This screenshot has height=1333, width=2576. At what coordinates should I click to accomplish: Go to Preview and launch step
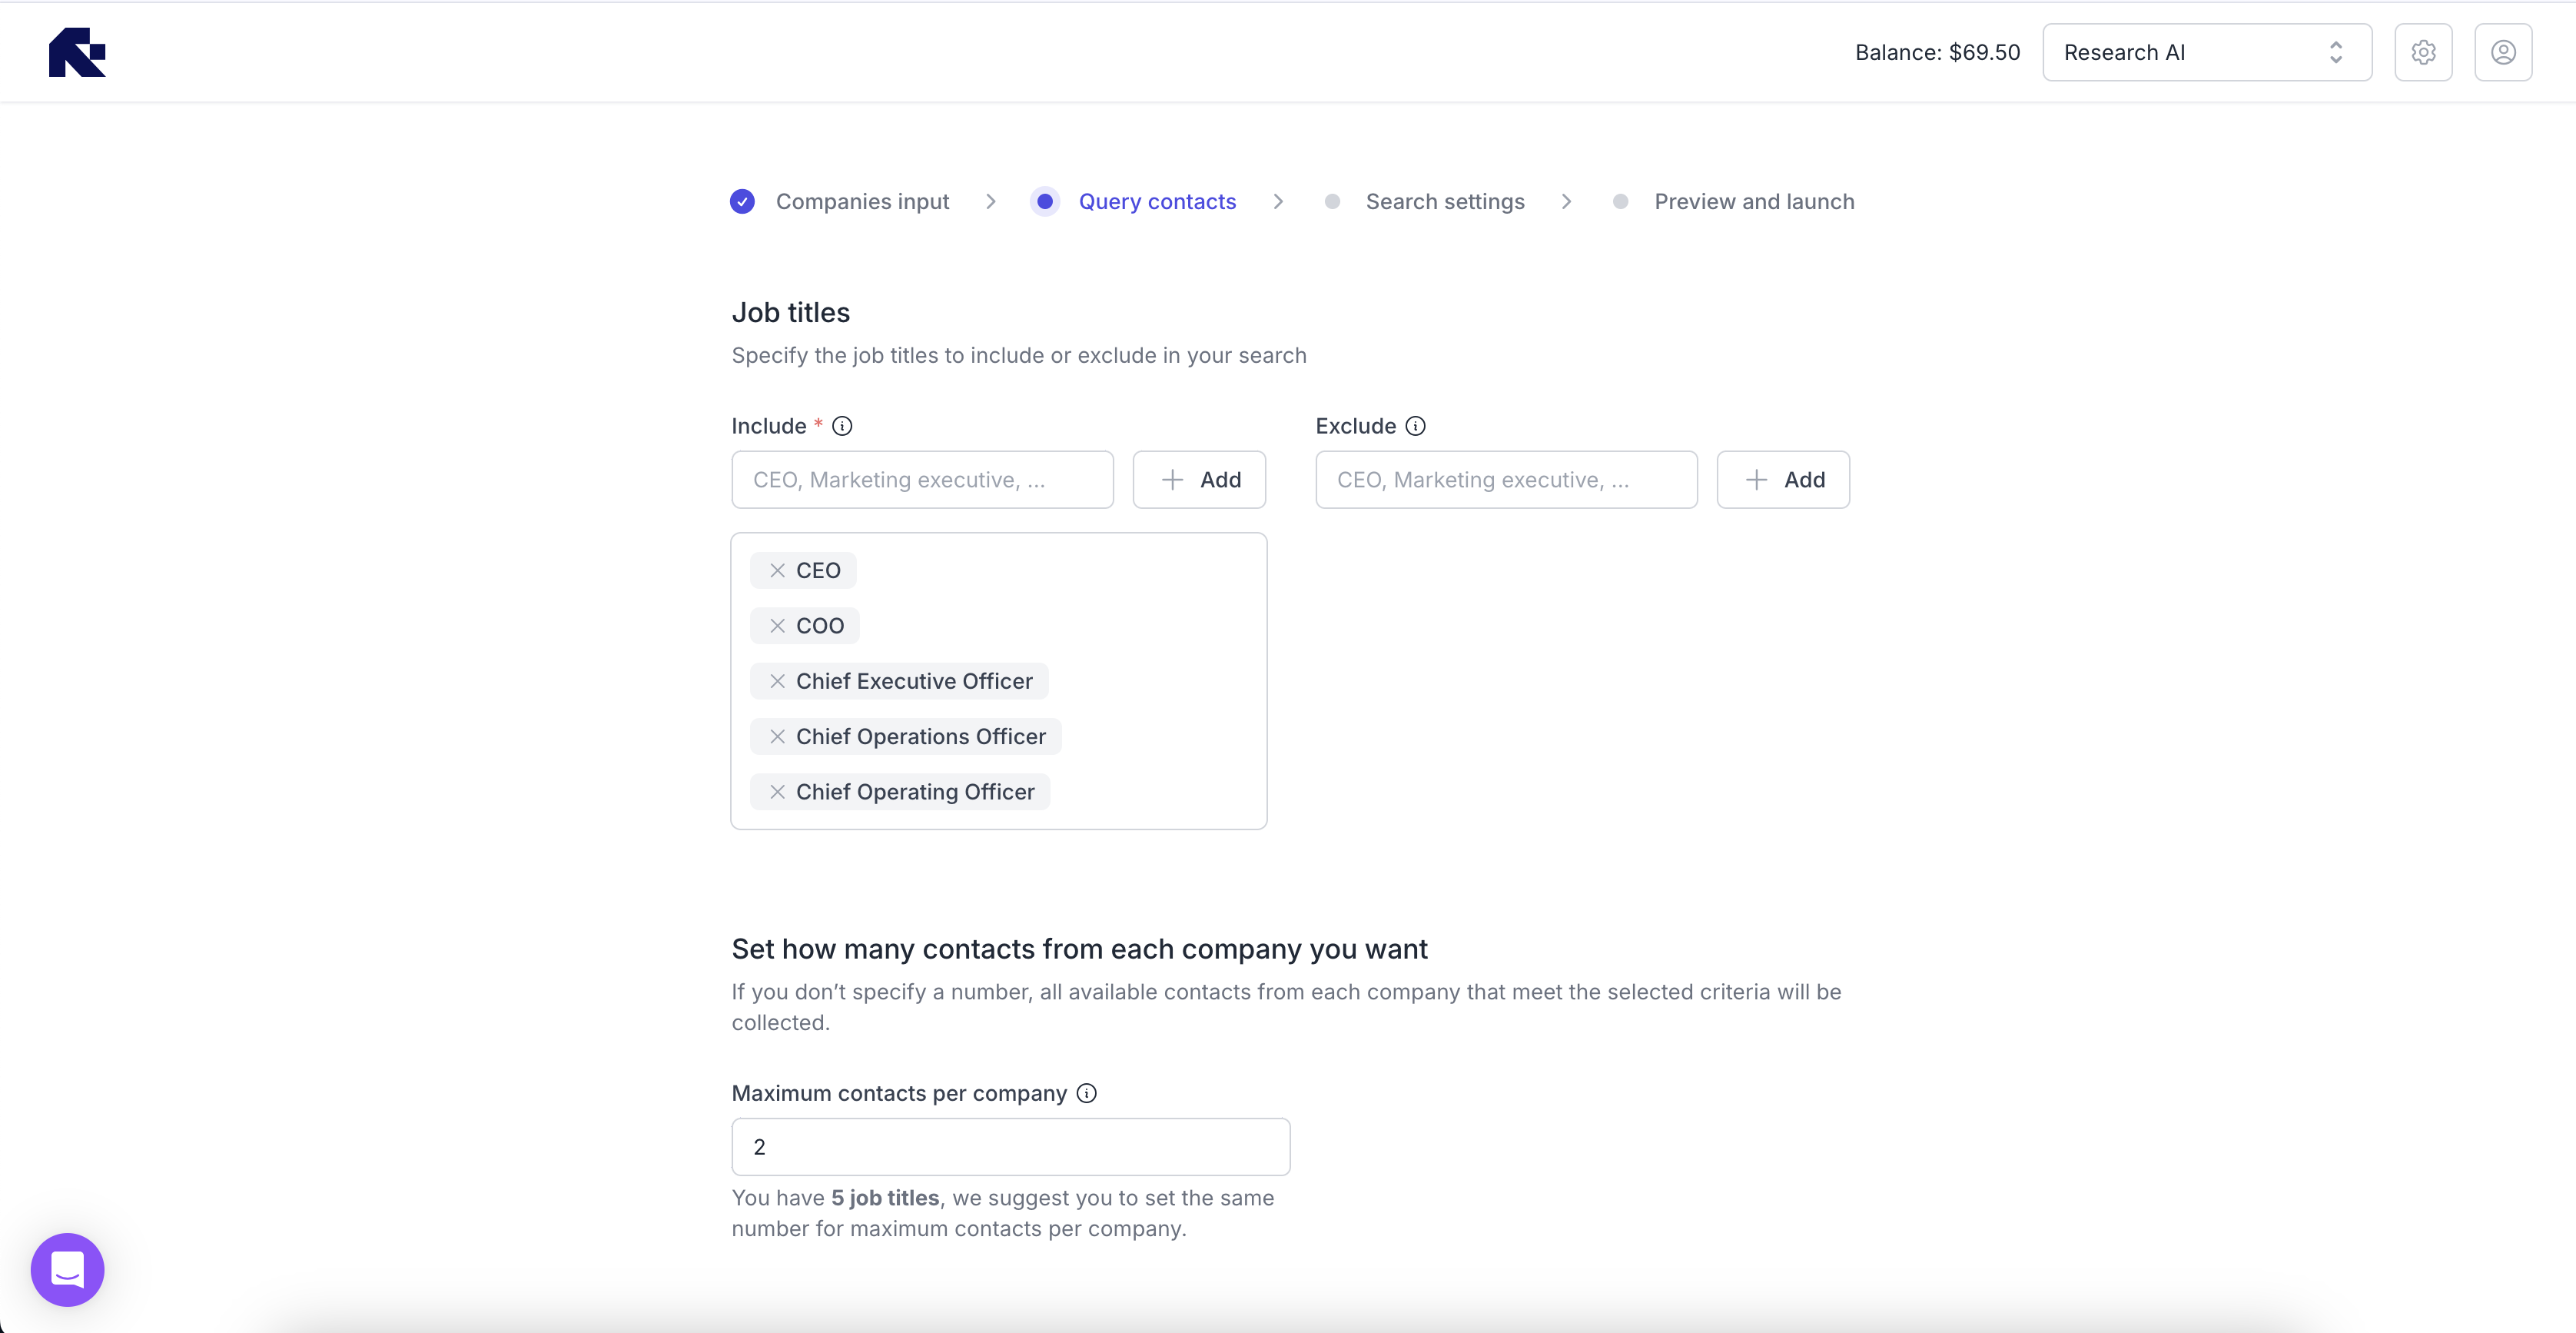point(1753,202)
